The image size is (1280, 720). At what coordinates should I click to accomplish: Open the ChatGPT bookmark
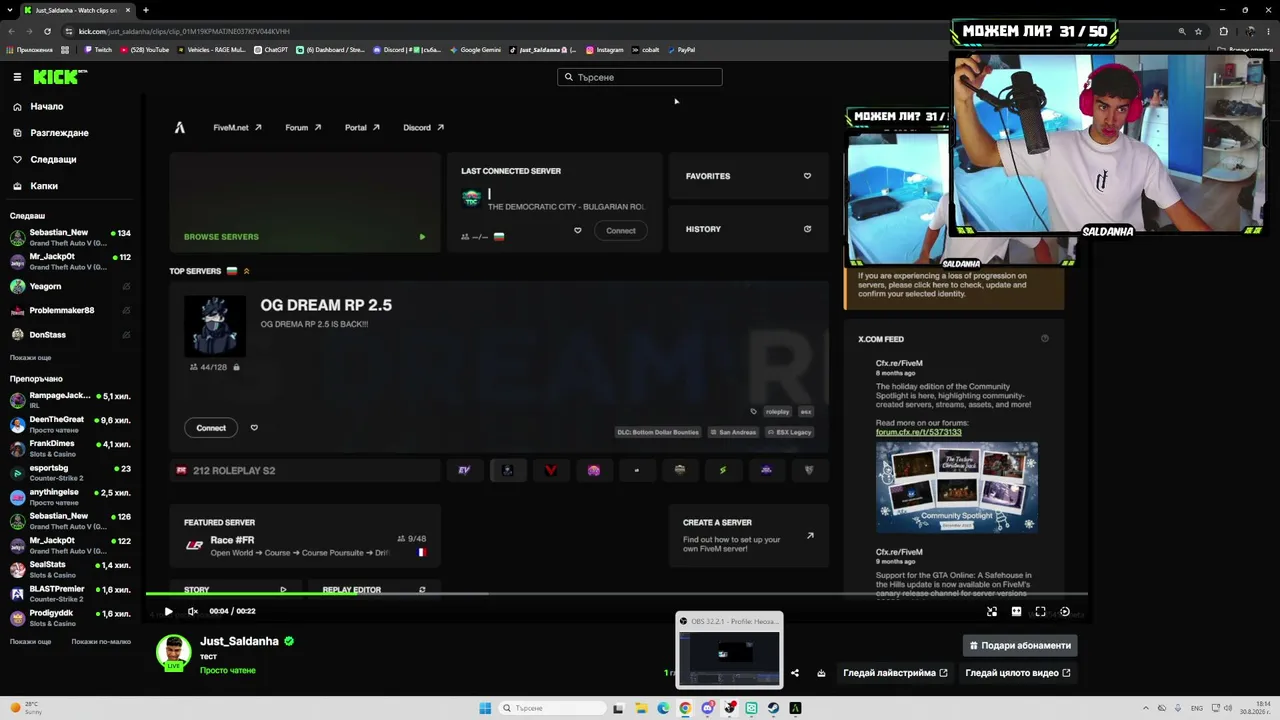click(x=271, y=50)
